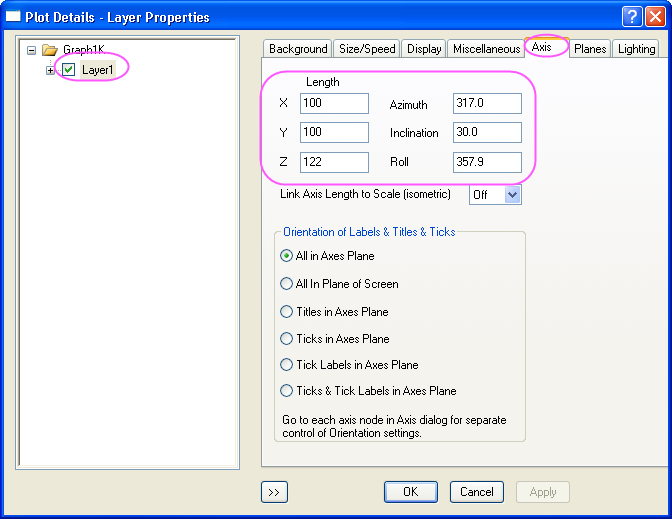Click the expand panel >> button
The height and width of the screenshot is (519, 672).
coord(274,492)
